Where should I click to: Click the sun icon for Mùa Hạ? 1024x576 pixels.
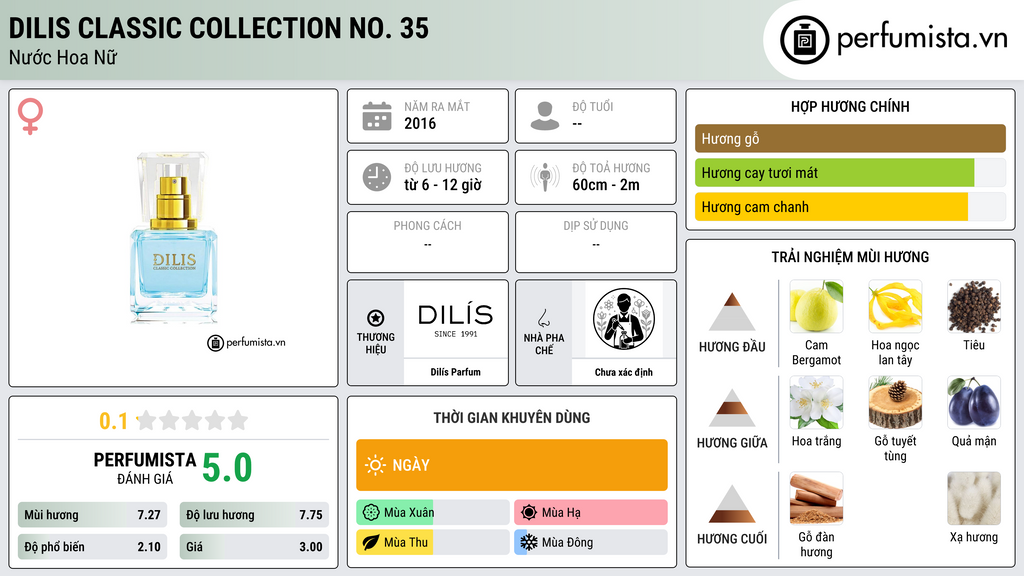(529, 512)
